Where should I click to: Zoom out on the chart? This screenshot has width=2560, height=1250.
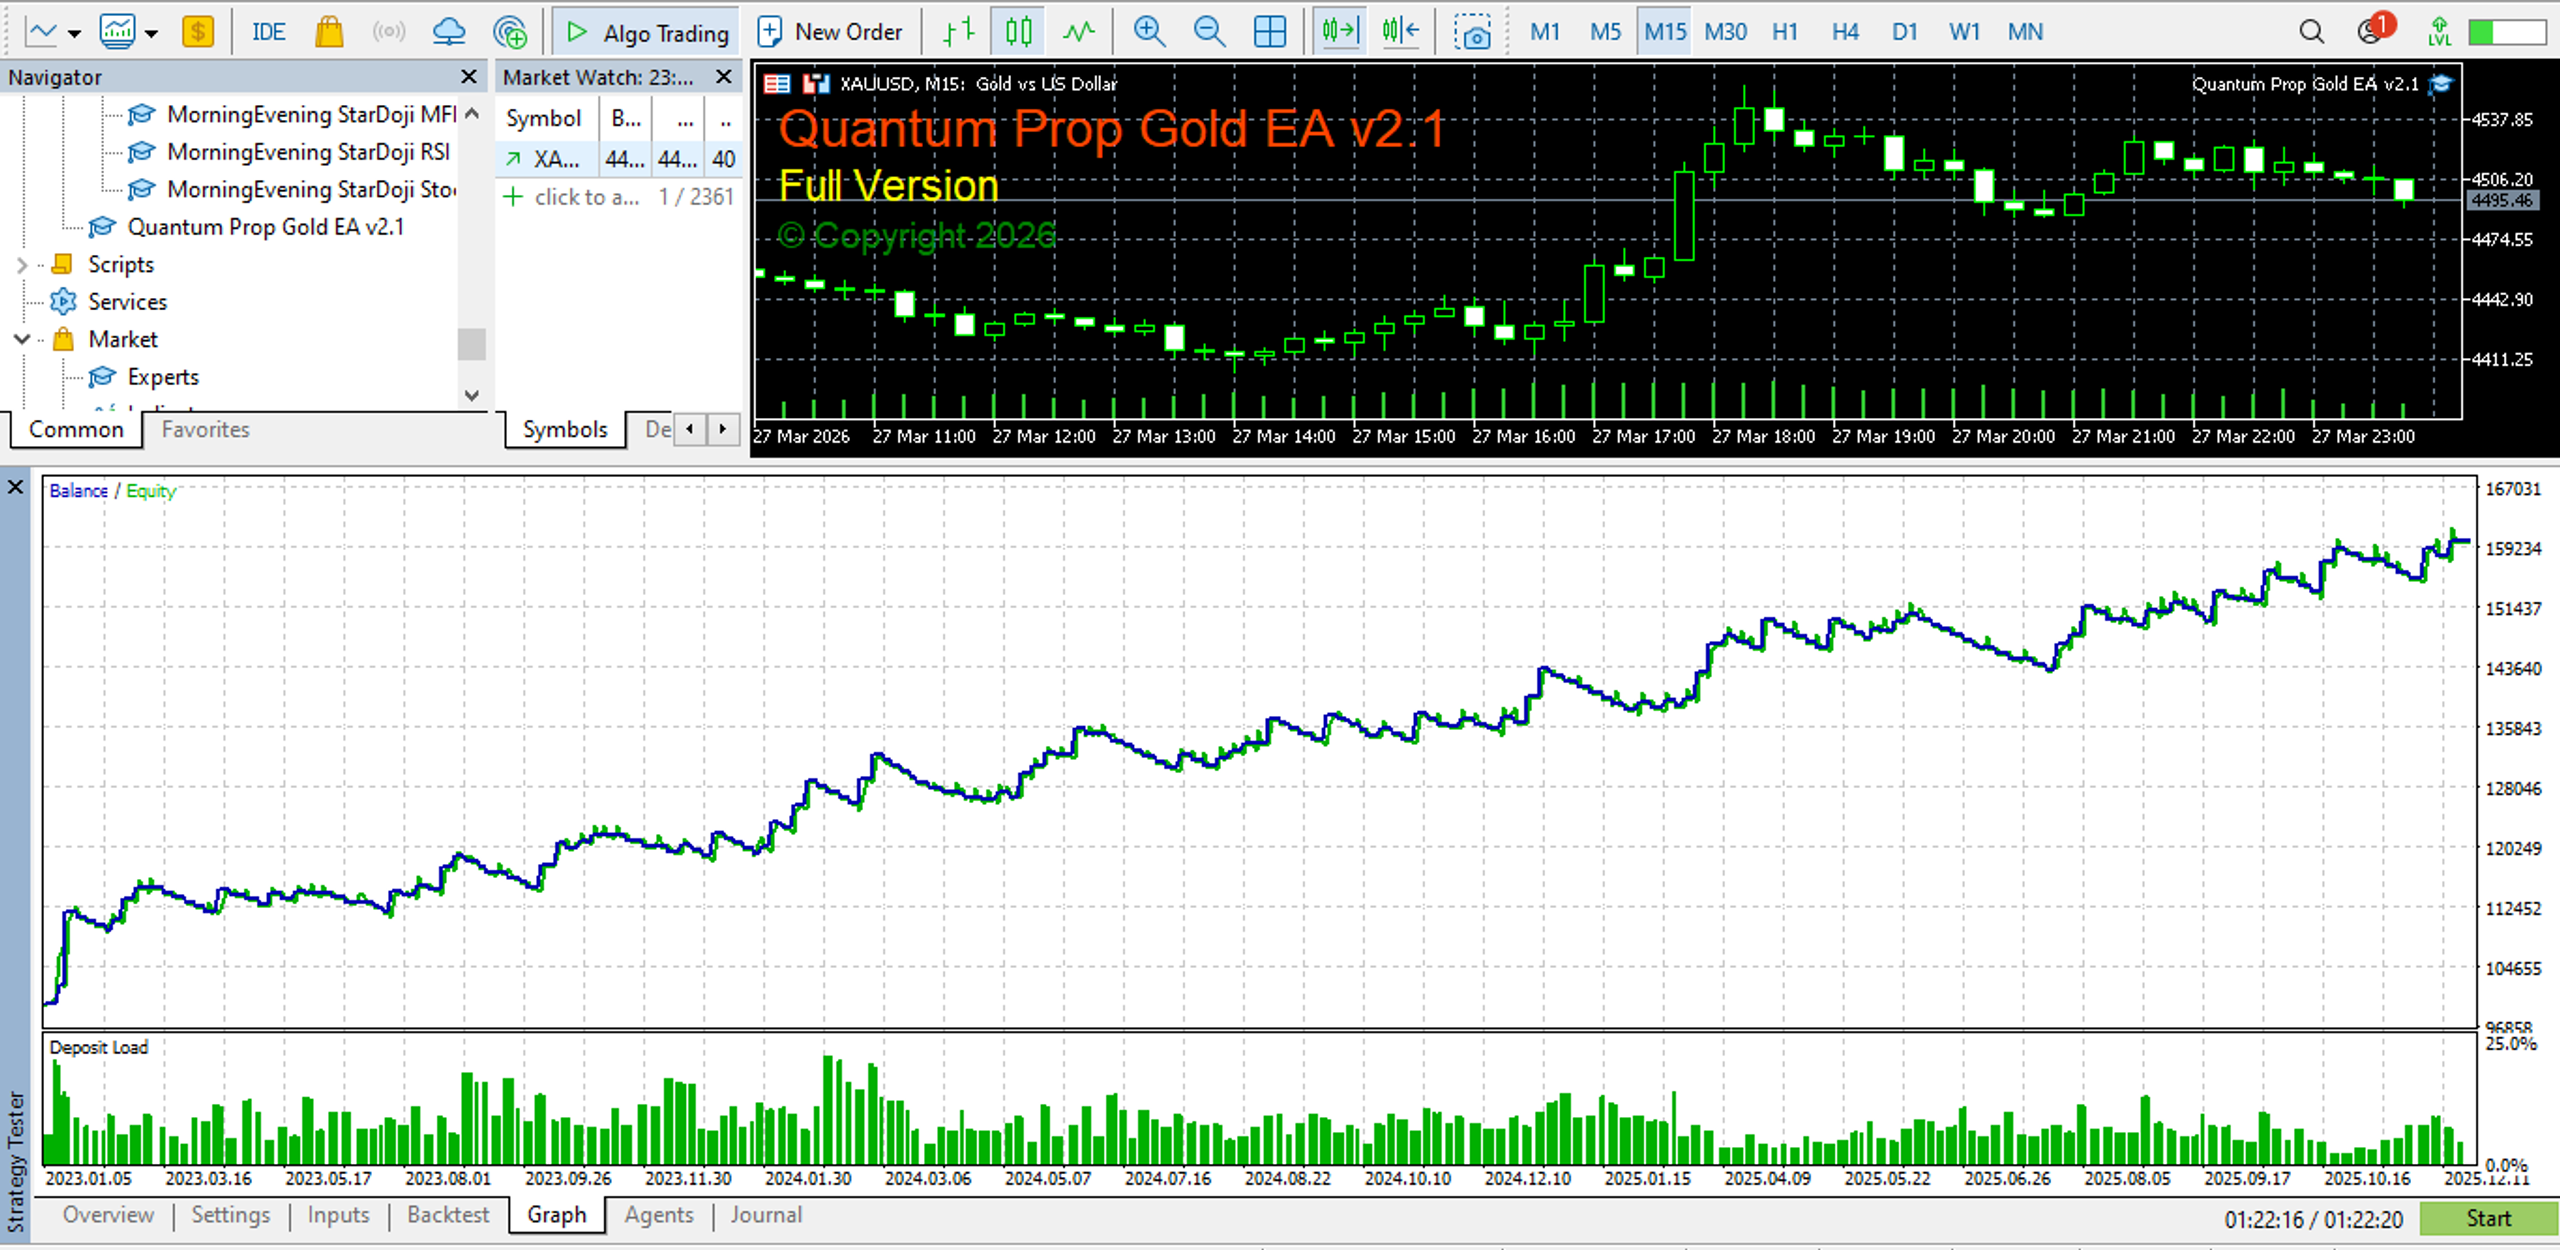click(x=1209, y=32)
